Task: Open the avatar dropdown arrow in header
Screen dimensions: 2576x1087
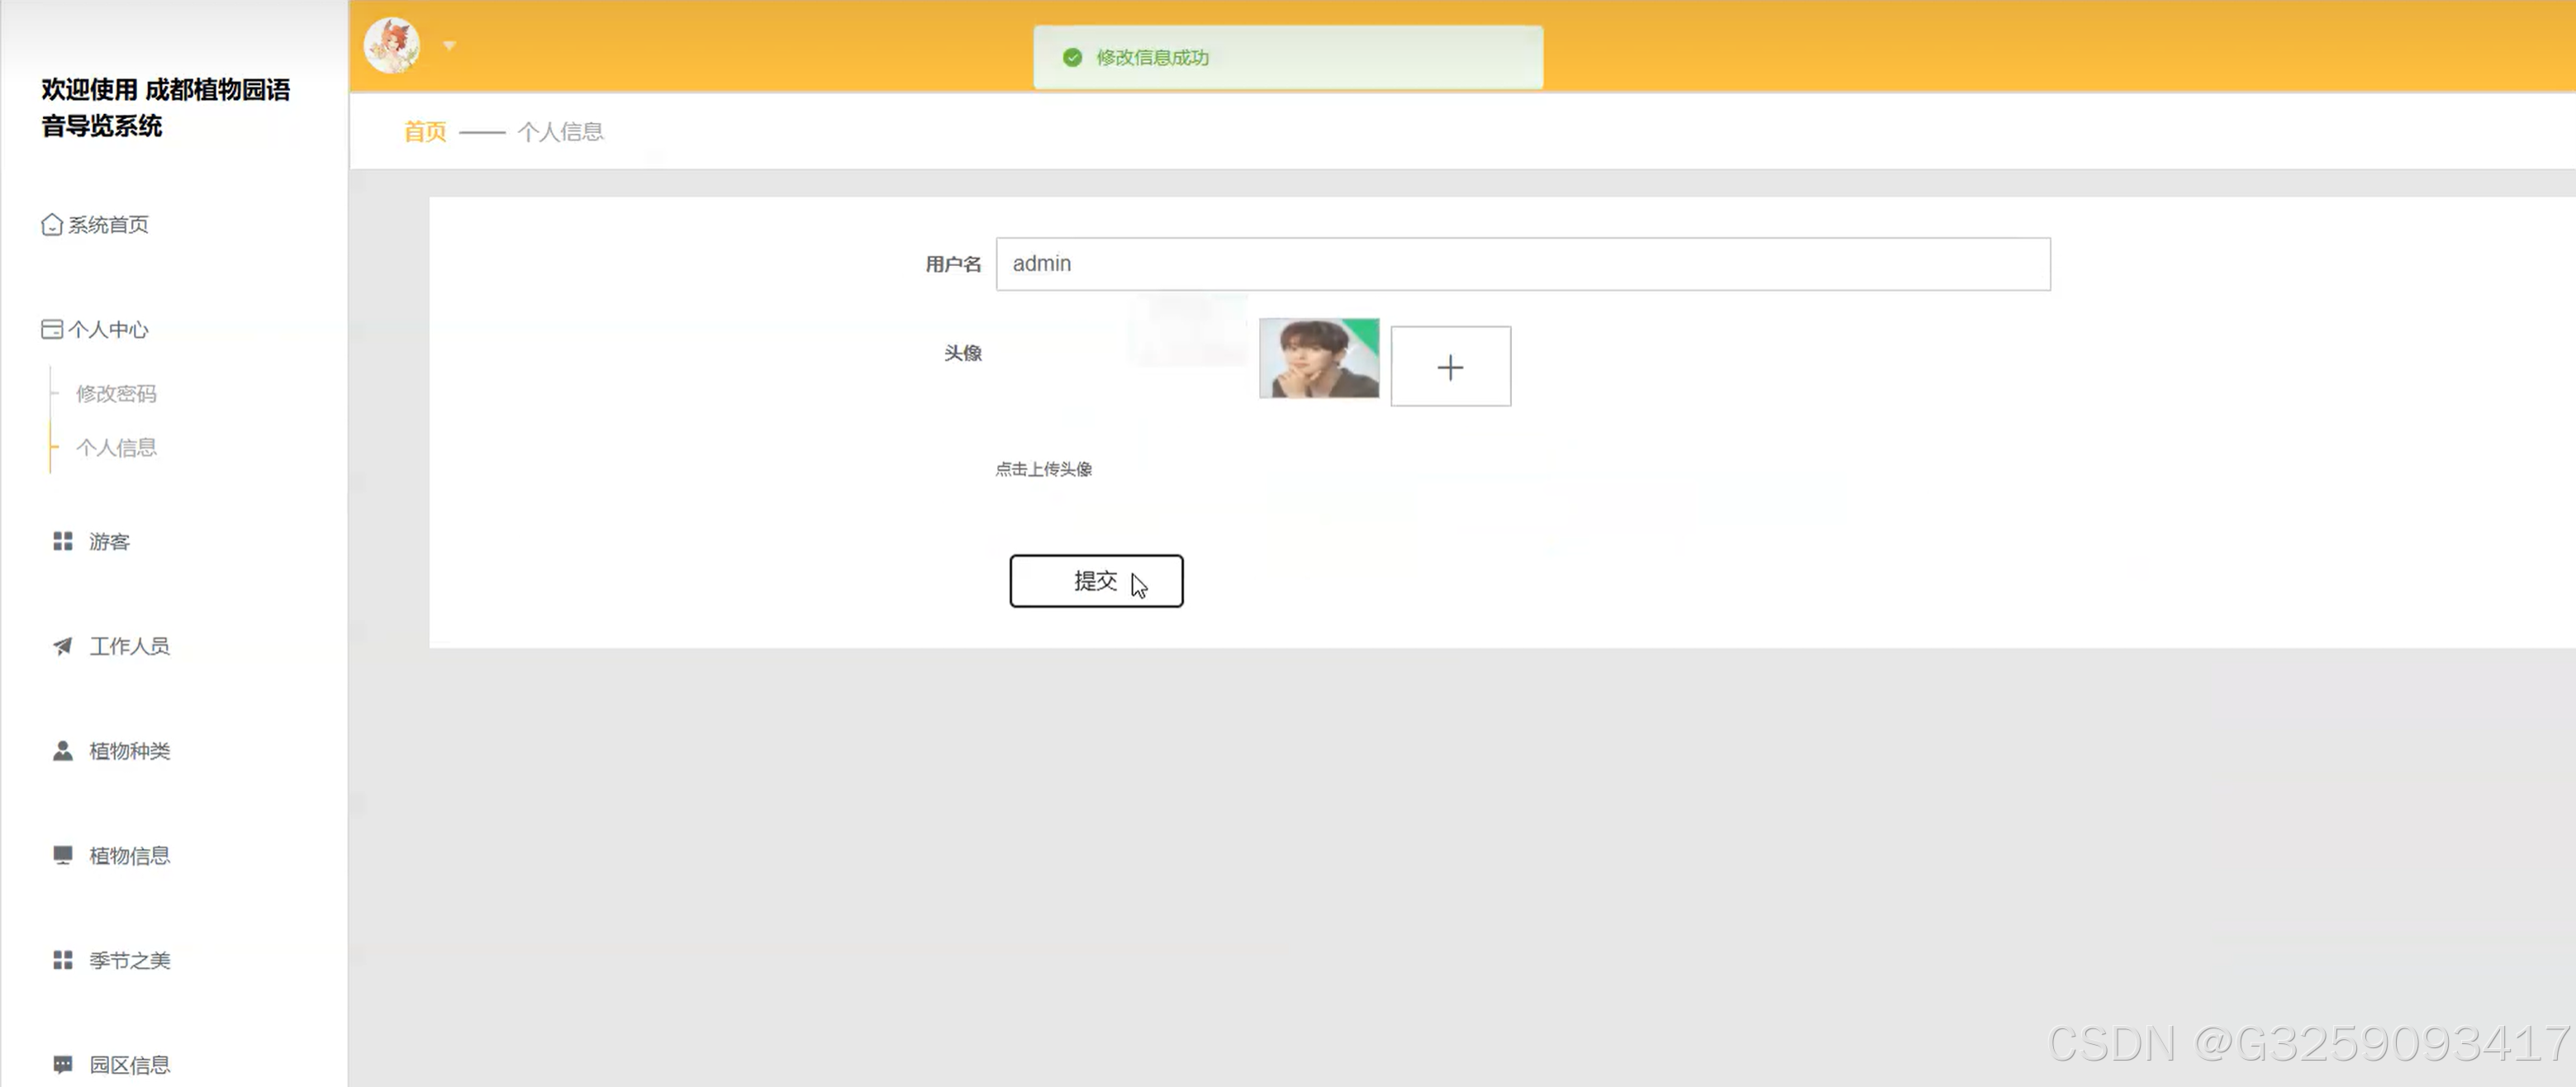Action: (x=450, y=46)
